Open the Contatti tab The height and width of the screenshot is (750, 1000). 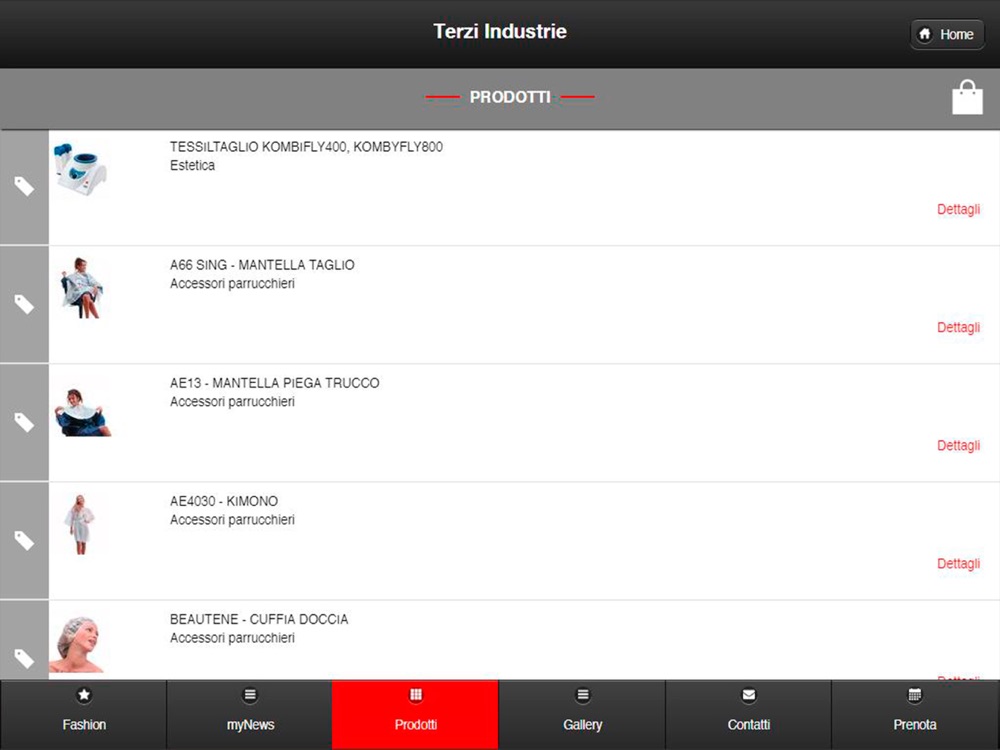coord(749,714)
